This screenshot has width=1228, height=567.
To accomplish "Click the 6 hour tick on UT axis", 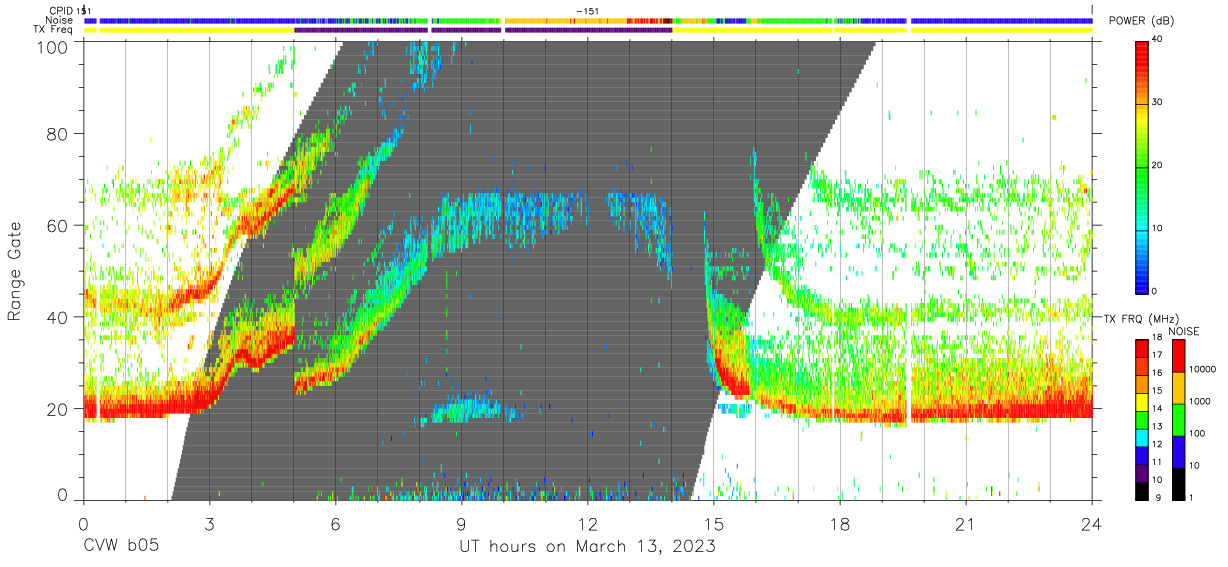I will tap(335, 523).
